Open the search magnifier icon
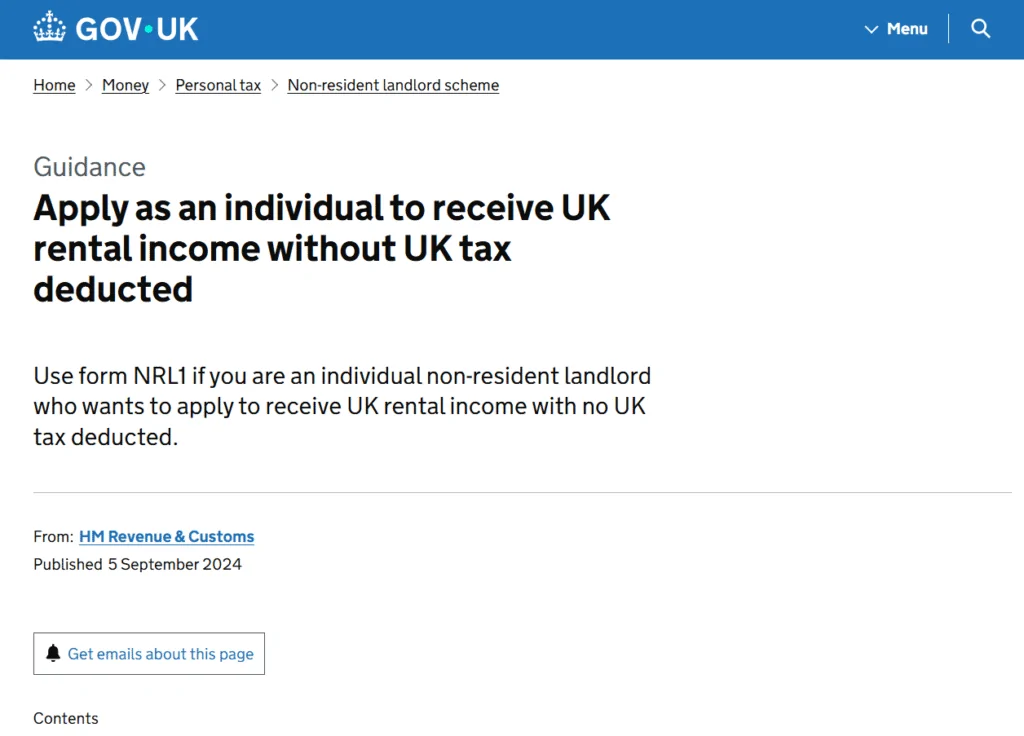The height and width of the screenshot is (736, 1024). coord(981,29)
